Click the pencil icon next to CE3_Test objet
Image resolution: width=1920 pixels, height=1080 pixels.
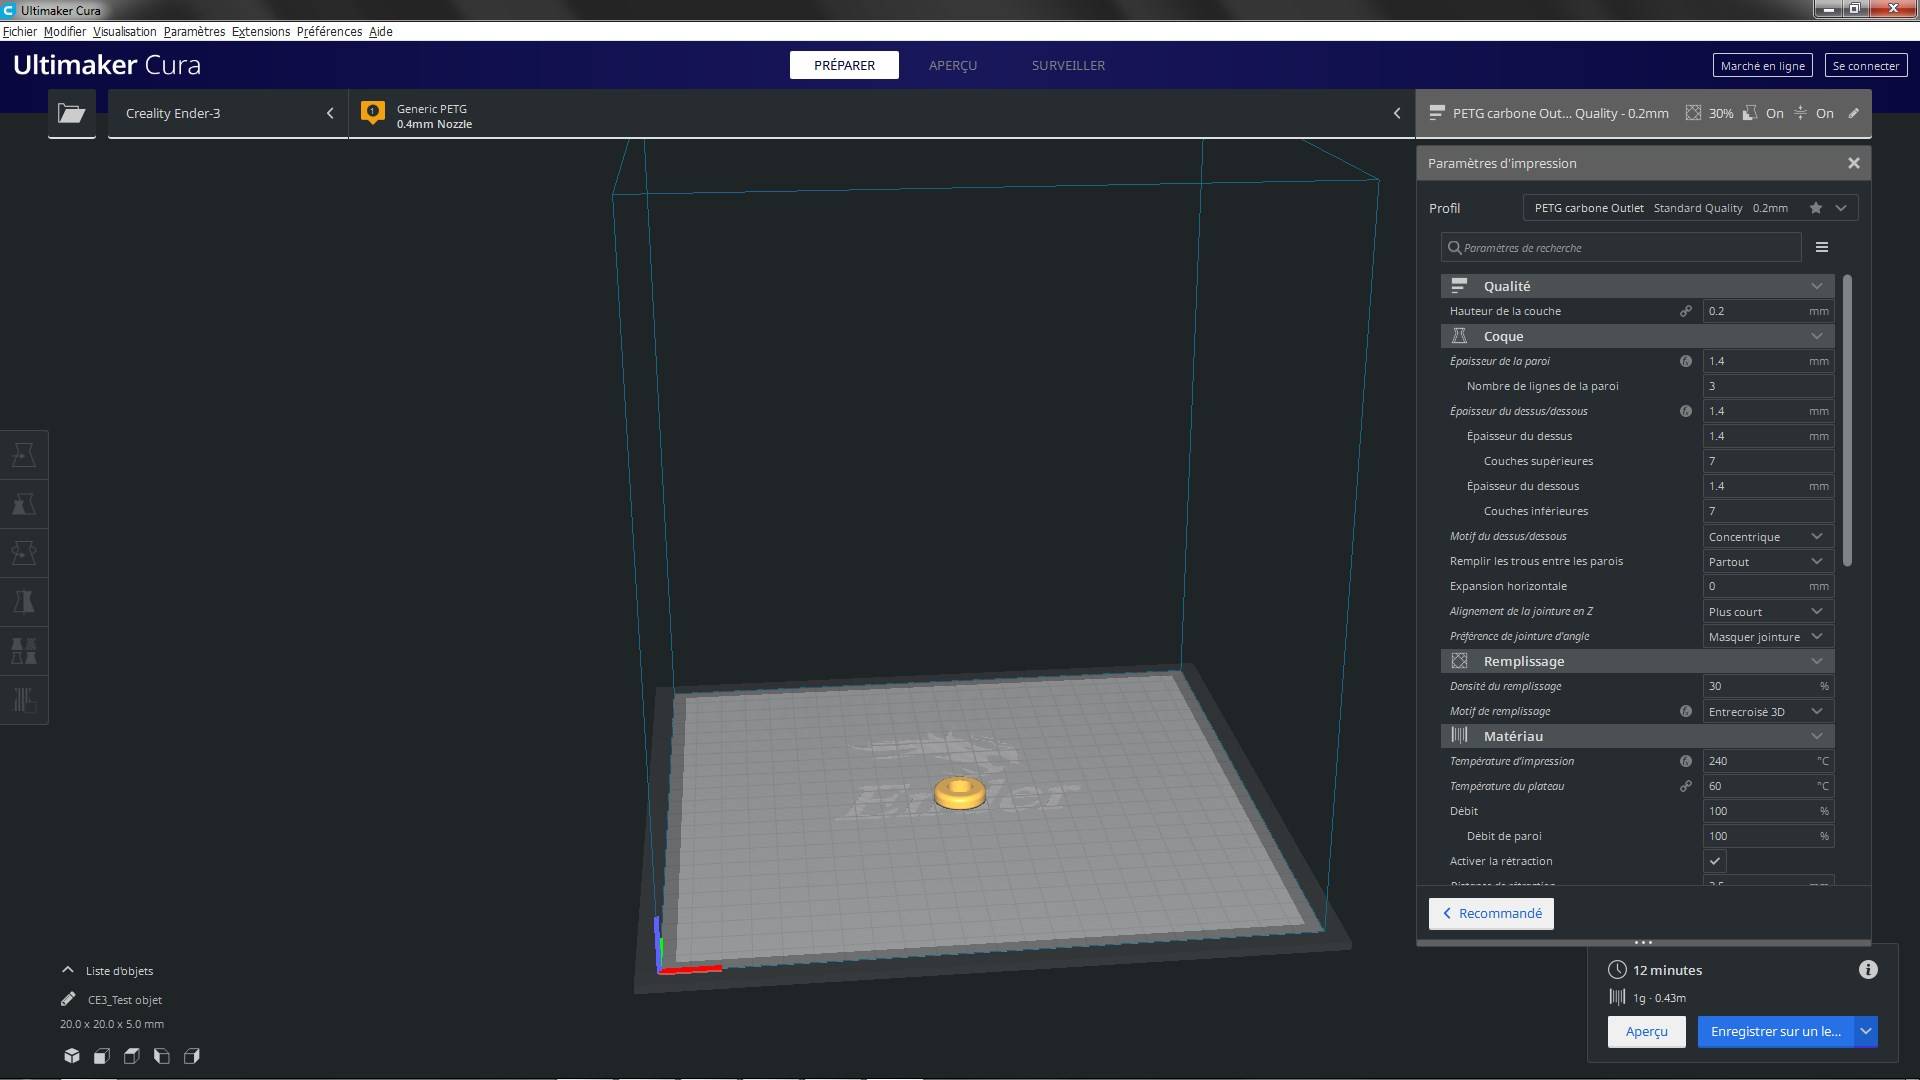click(68, 999)
